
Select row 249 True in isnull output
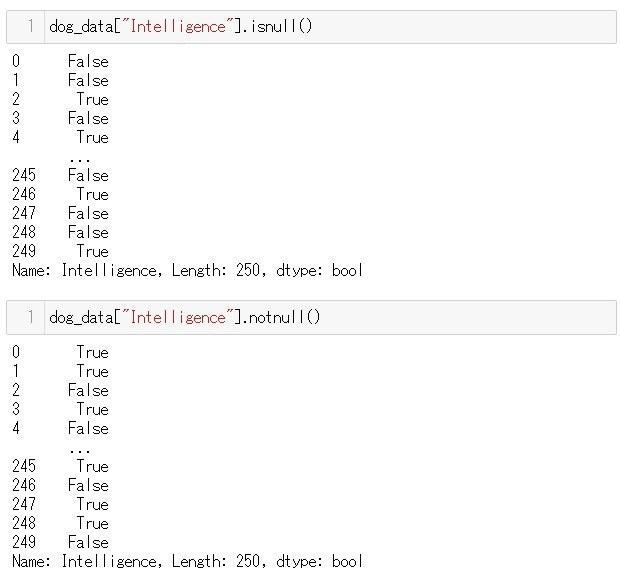tap(60, 251)
